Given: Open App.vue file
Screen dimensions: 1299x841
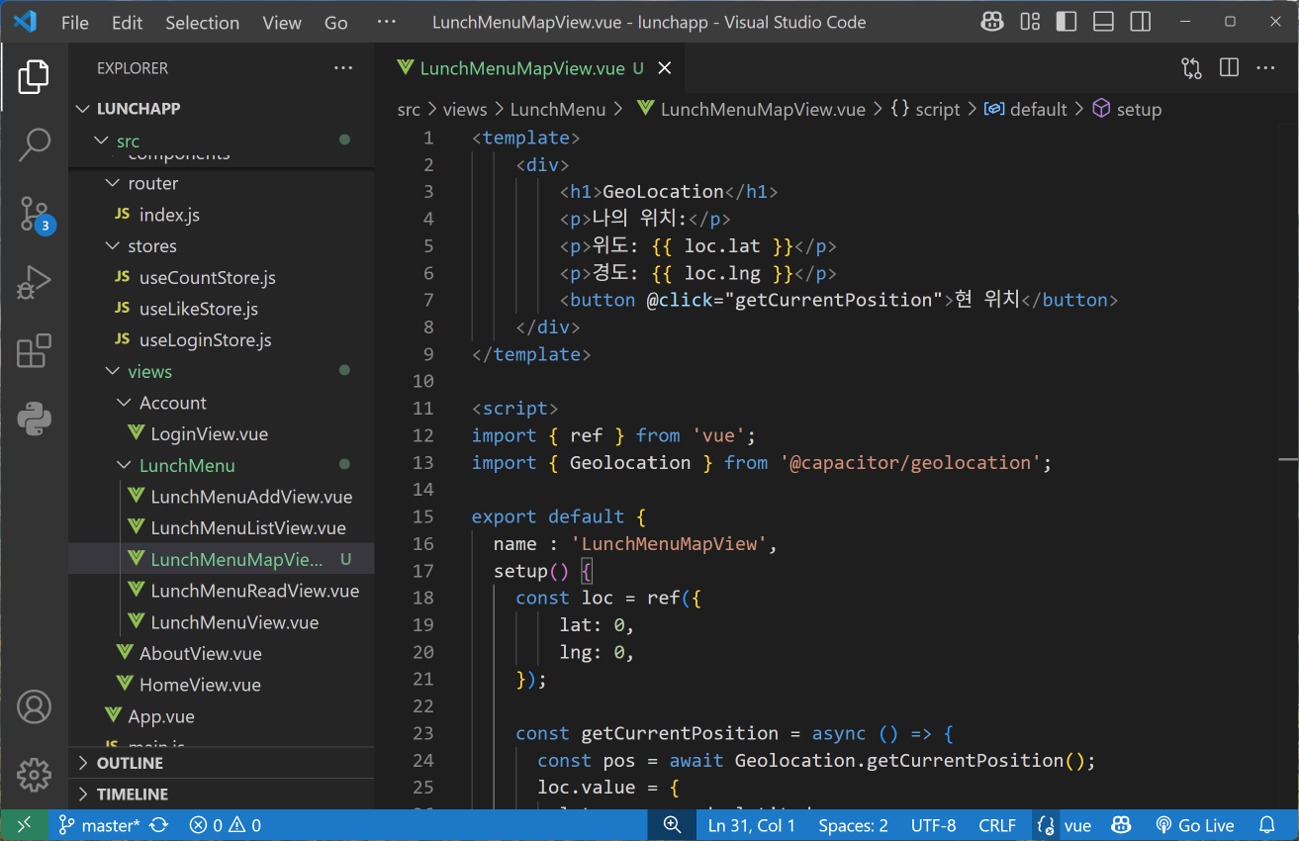Looking at the screenshot, I should 220,716.
